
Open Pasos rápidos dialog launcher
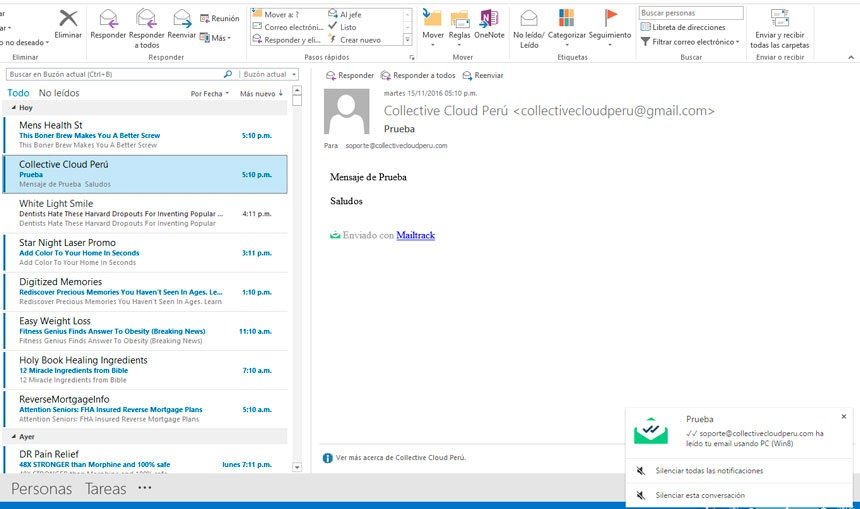click(x=412, y=57)
